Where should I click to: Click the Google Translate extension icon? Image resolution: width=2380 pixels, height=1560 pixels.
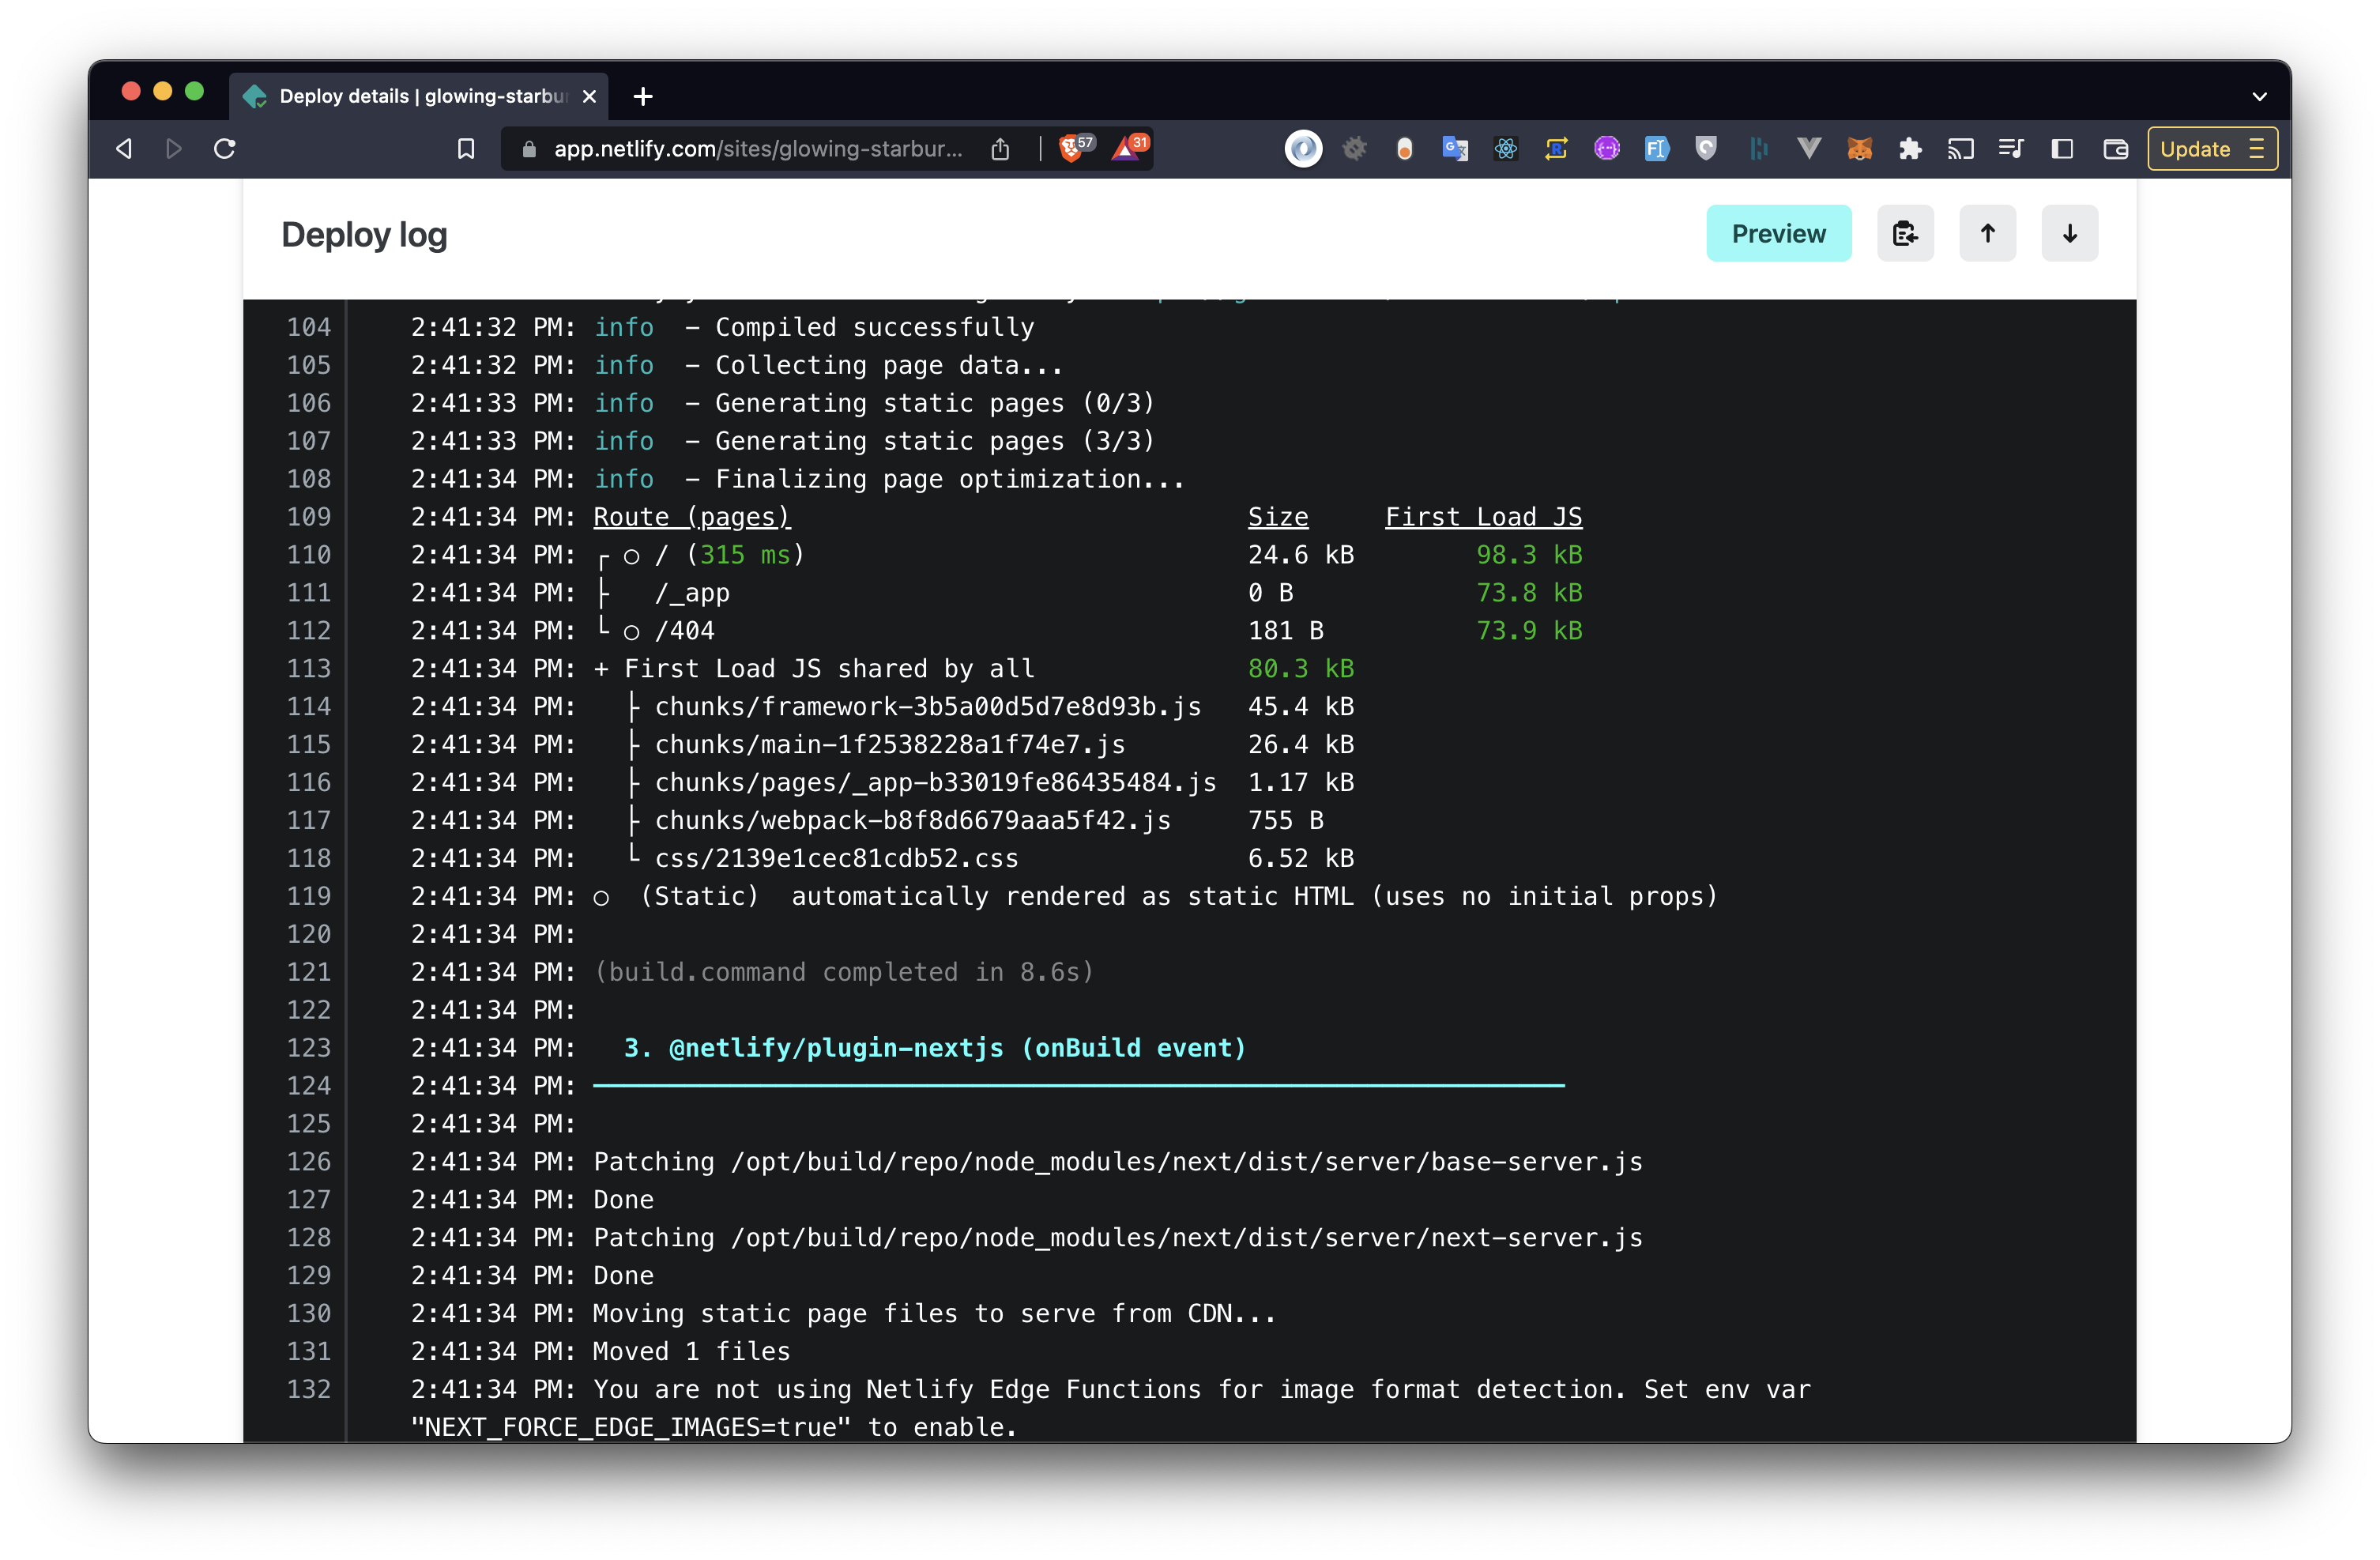(1455, 148)
